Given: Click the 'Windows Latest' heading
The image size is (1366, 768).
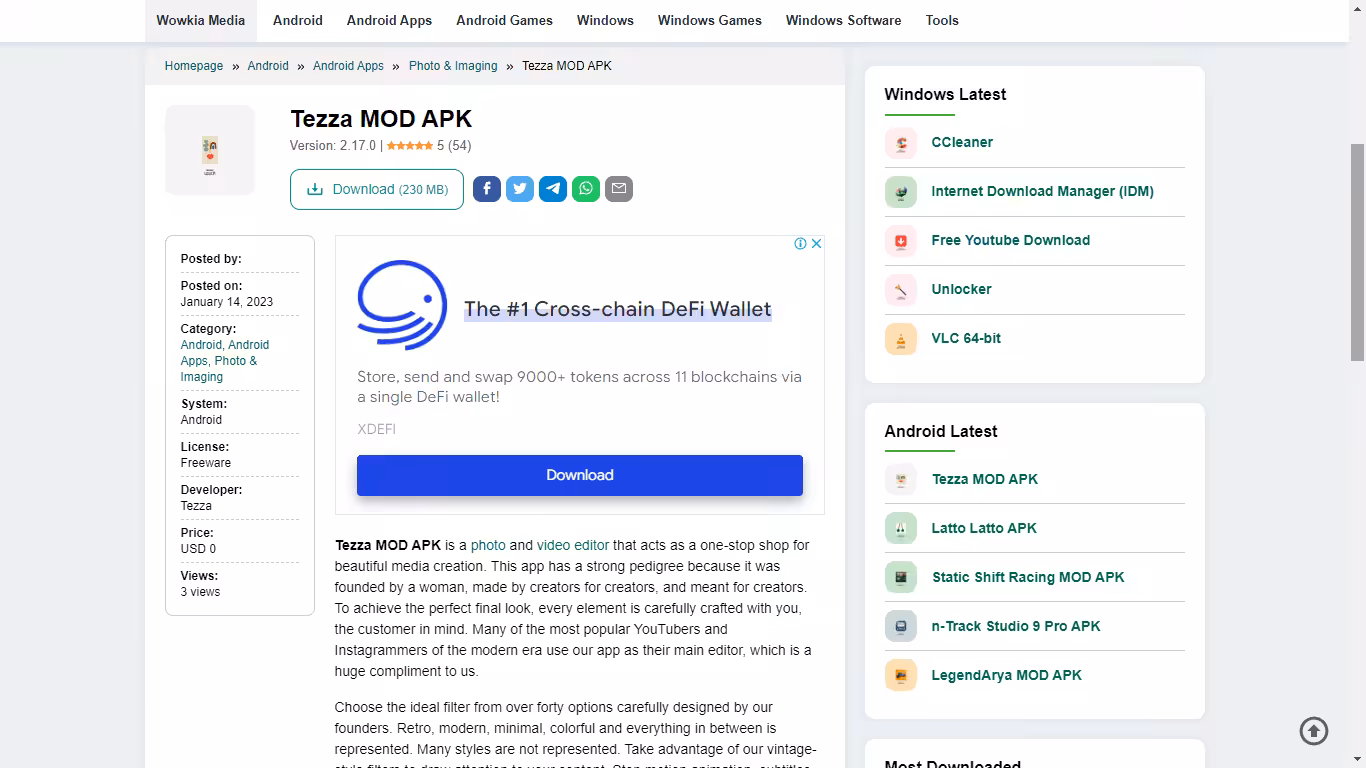Looking at the screenshot, I should pos(945,94).
